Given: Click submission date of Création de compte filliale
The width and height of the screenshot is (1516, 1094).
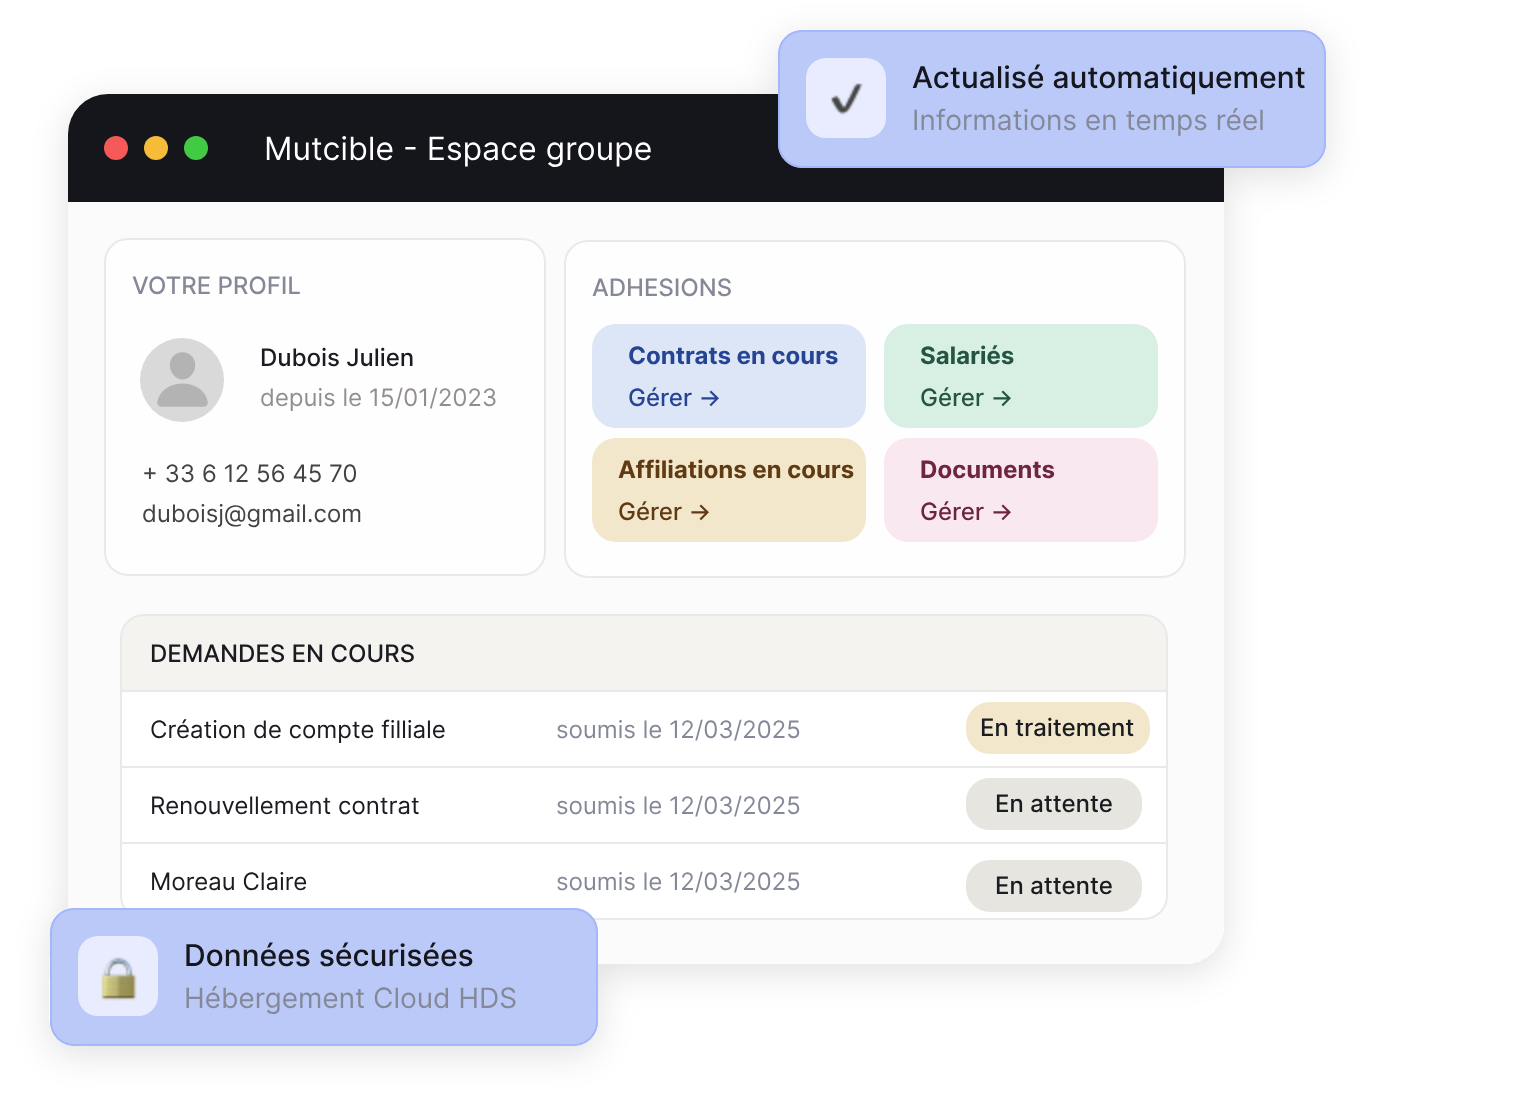Looking at the screenshot, I should tap(678, 730).
